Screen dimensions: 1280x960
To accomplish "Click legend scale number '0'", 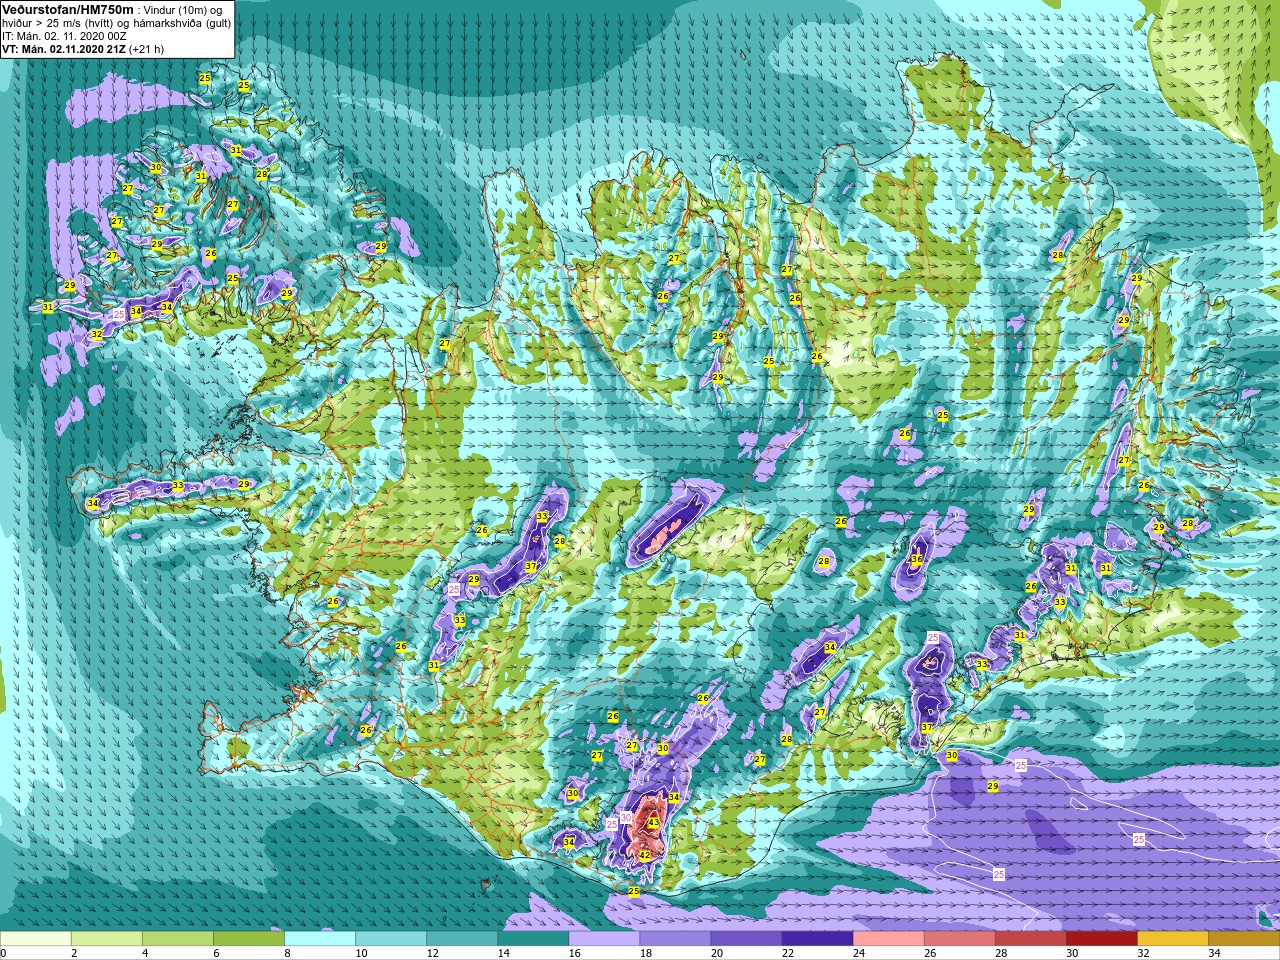I will pyautogui.click(x=4, y=953).
